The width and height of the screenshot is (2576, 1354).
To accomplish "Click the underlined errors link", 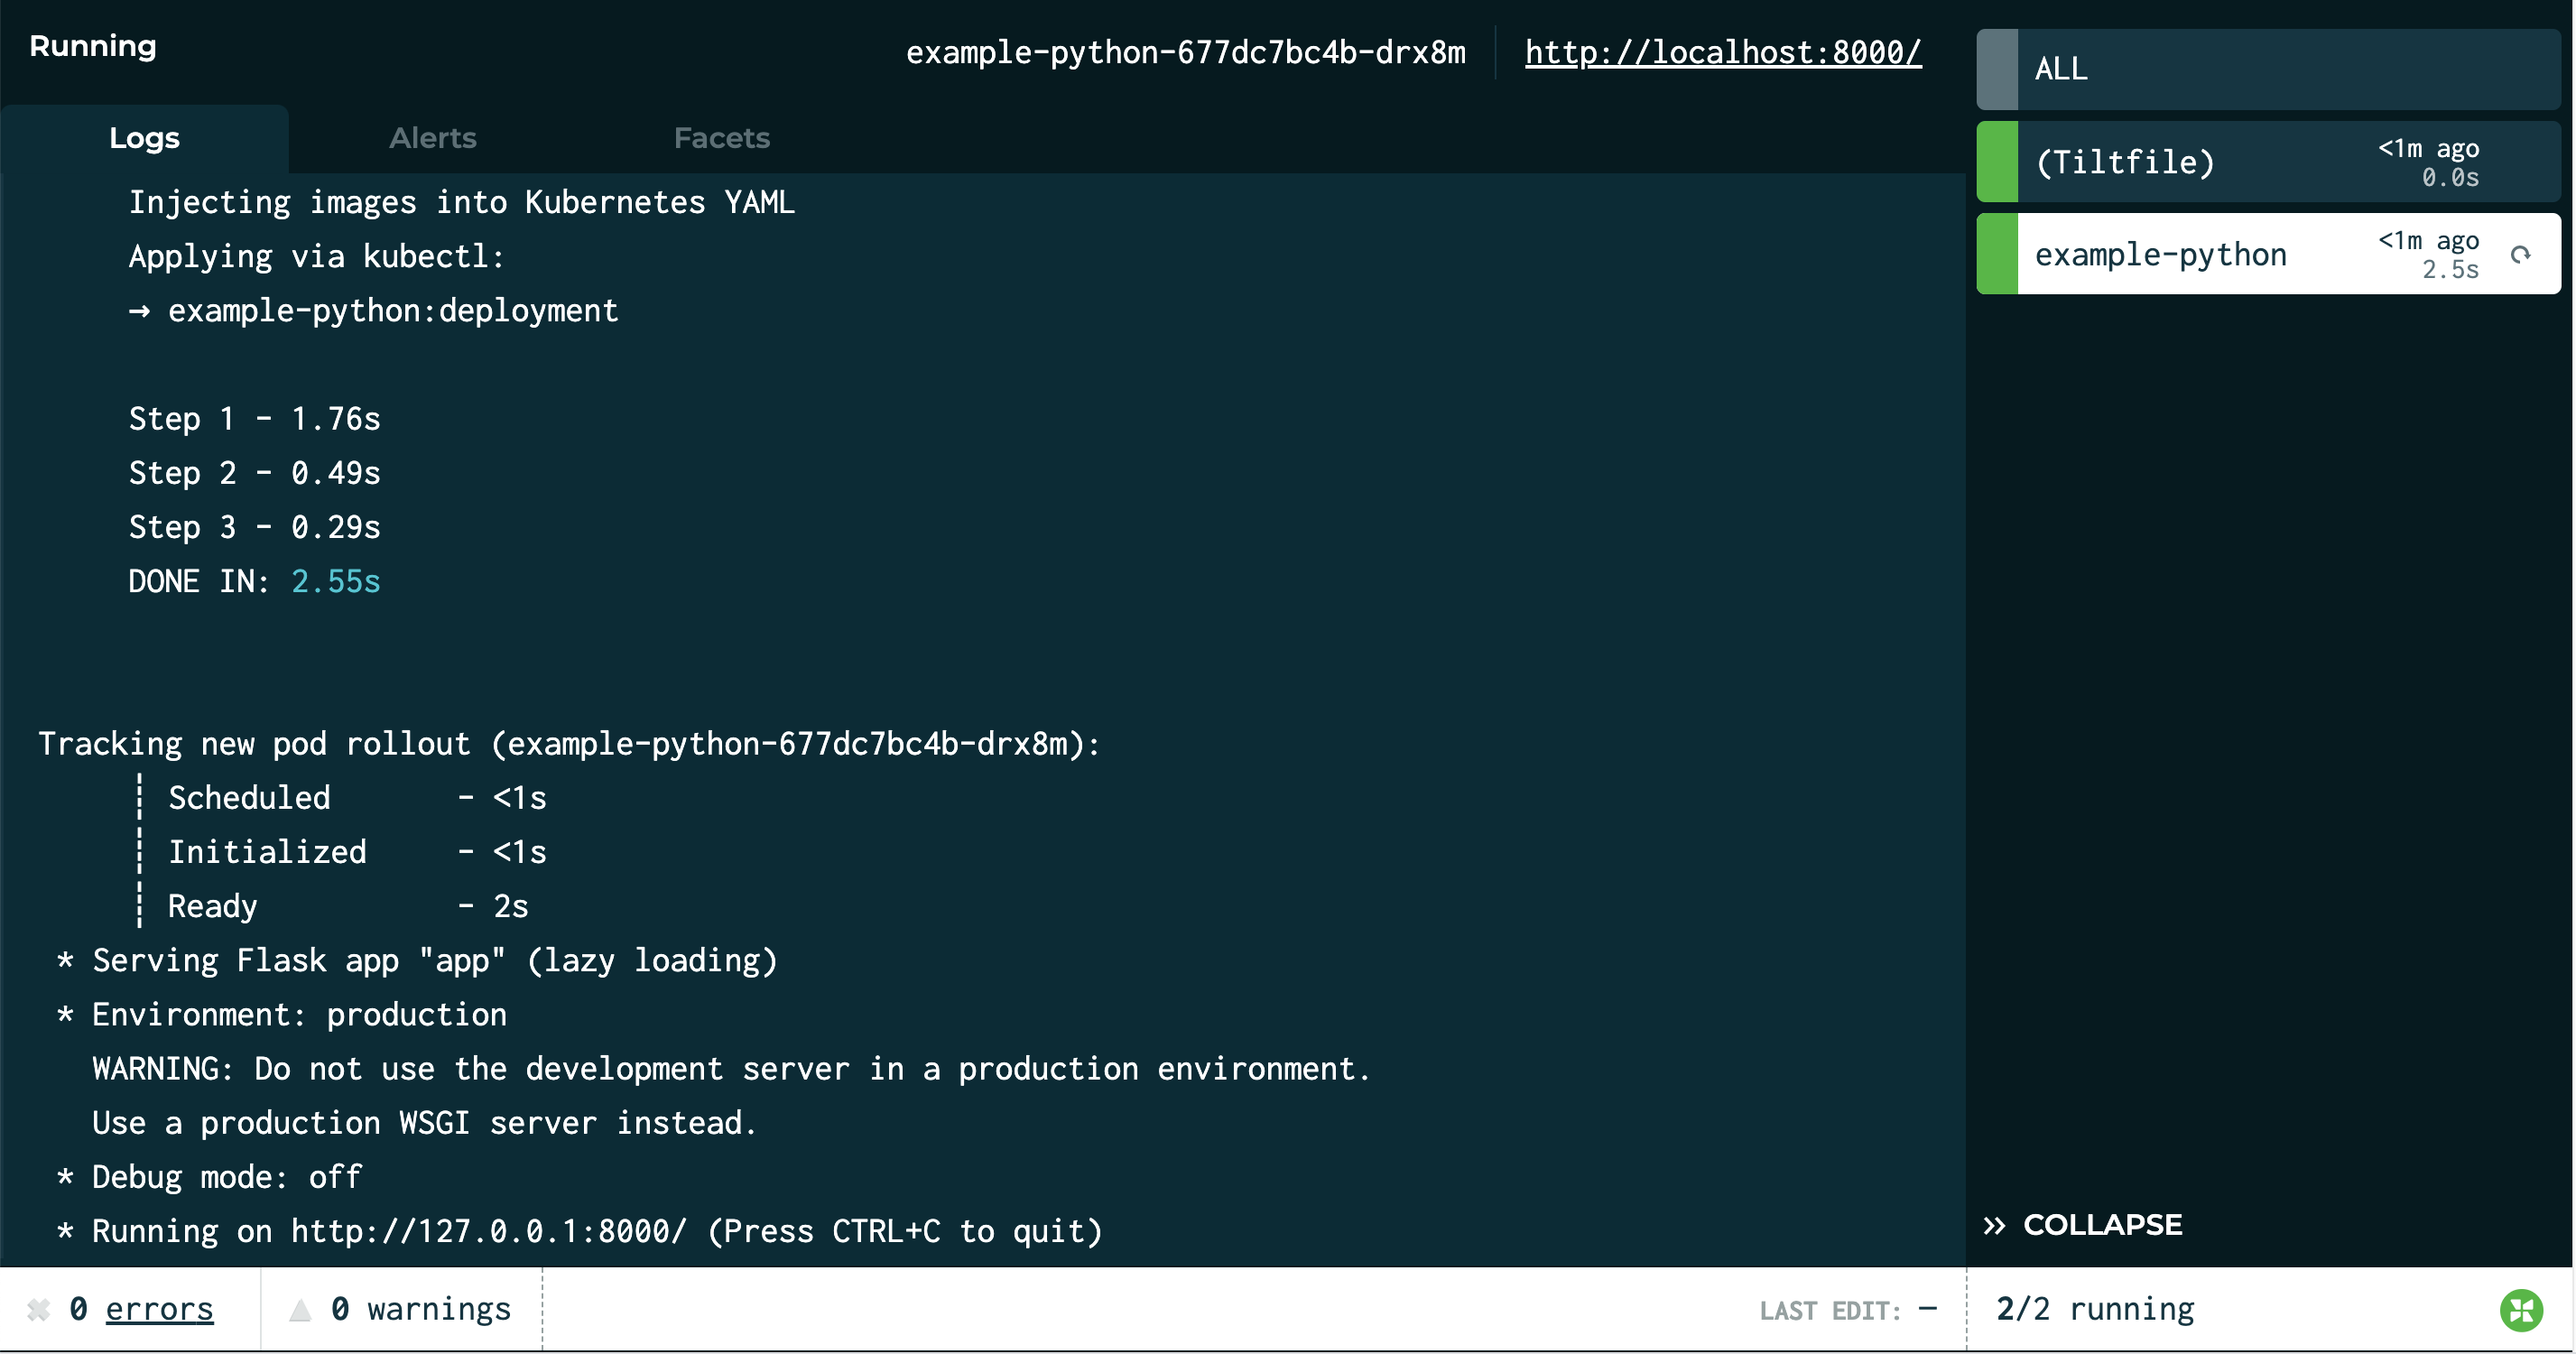I will point(160,1308).
